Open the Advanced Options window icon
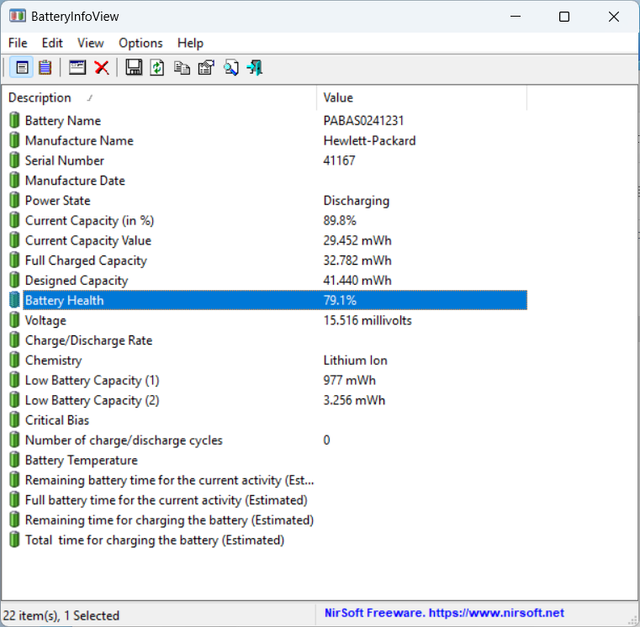Image resolution: width=640 pixels, height=627 pixels. tap(77, 67)
